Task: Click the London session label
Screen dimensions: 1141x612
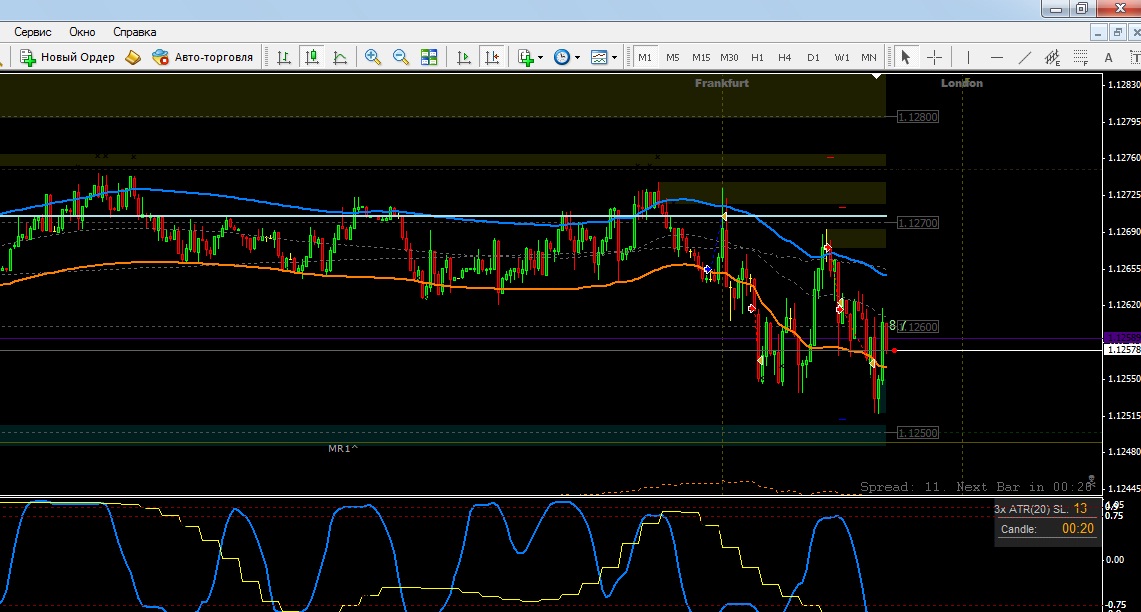Action: [962, 83]
